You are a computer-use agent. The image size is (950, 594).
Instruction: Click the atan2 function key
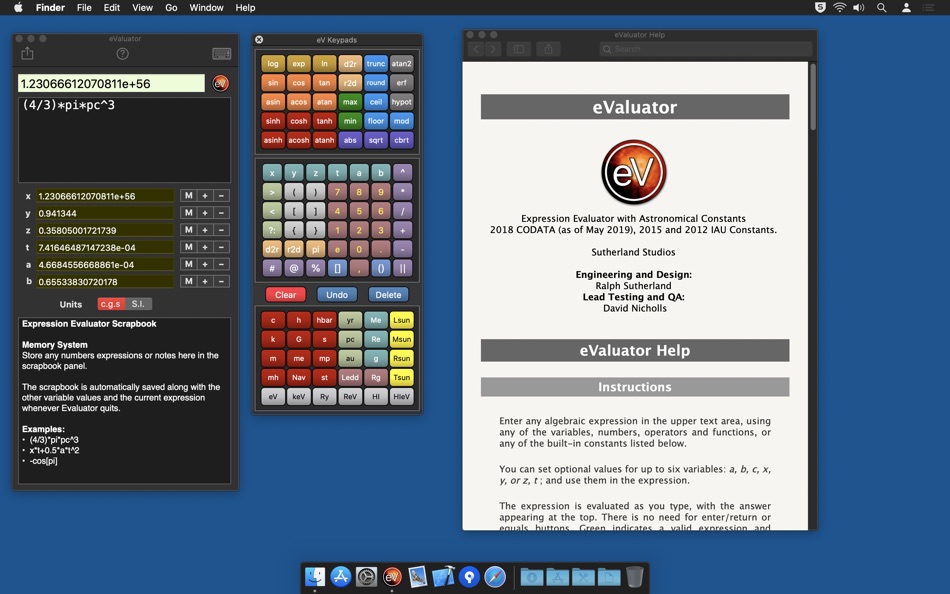(401, 64)
